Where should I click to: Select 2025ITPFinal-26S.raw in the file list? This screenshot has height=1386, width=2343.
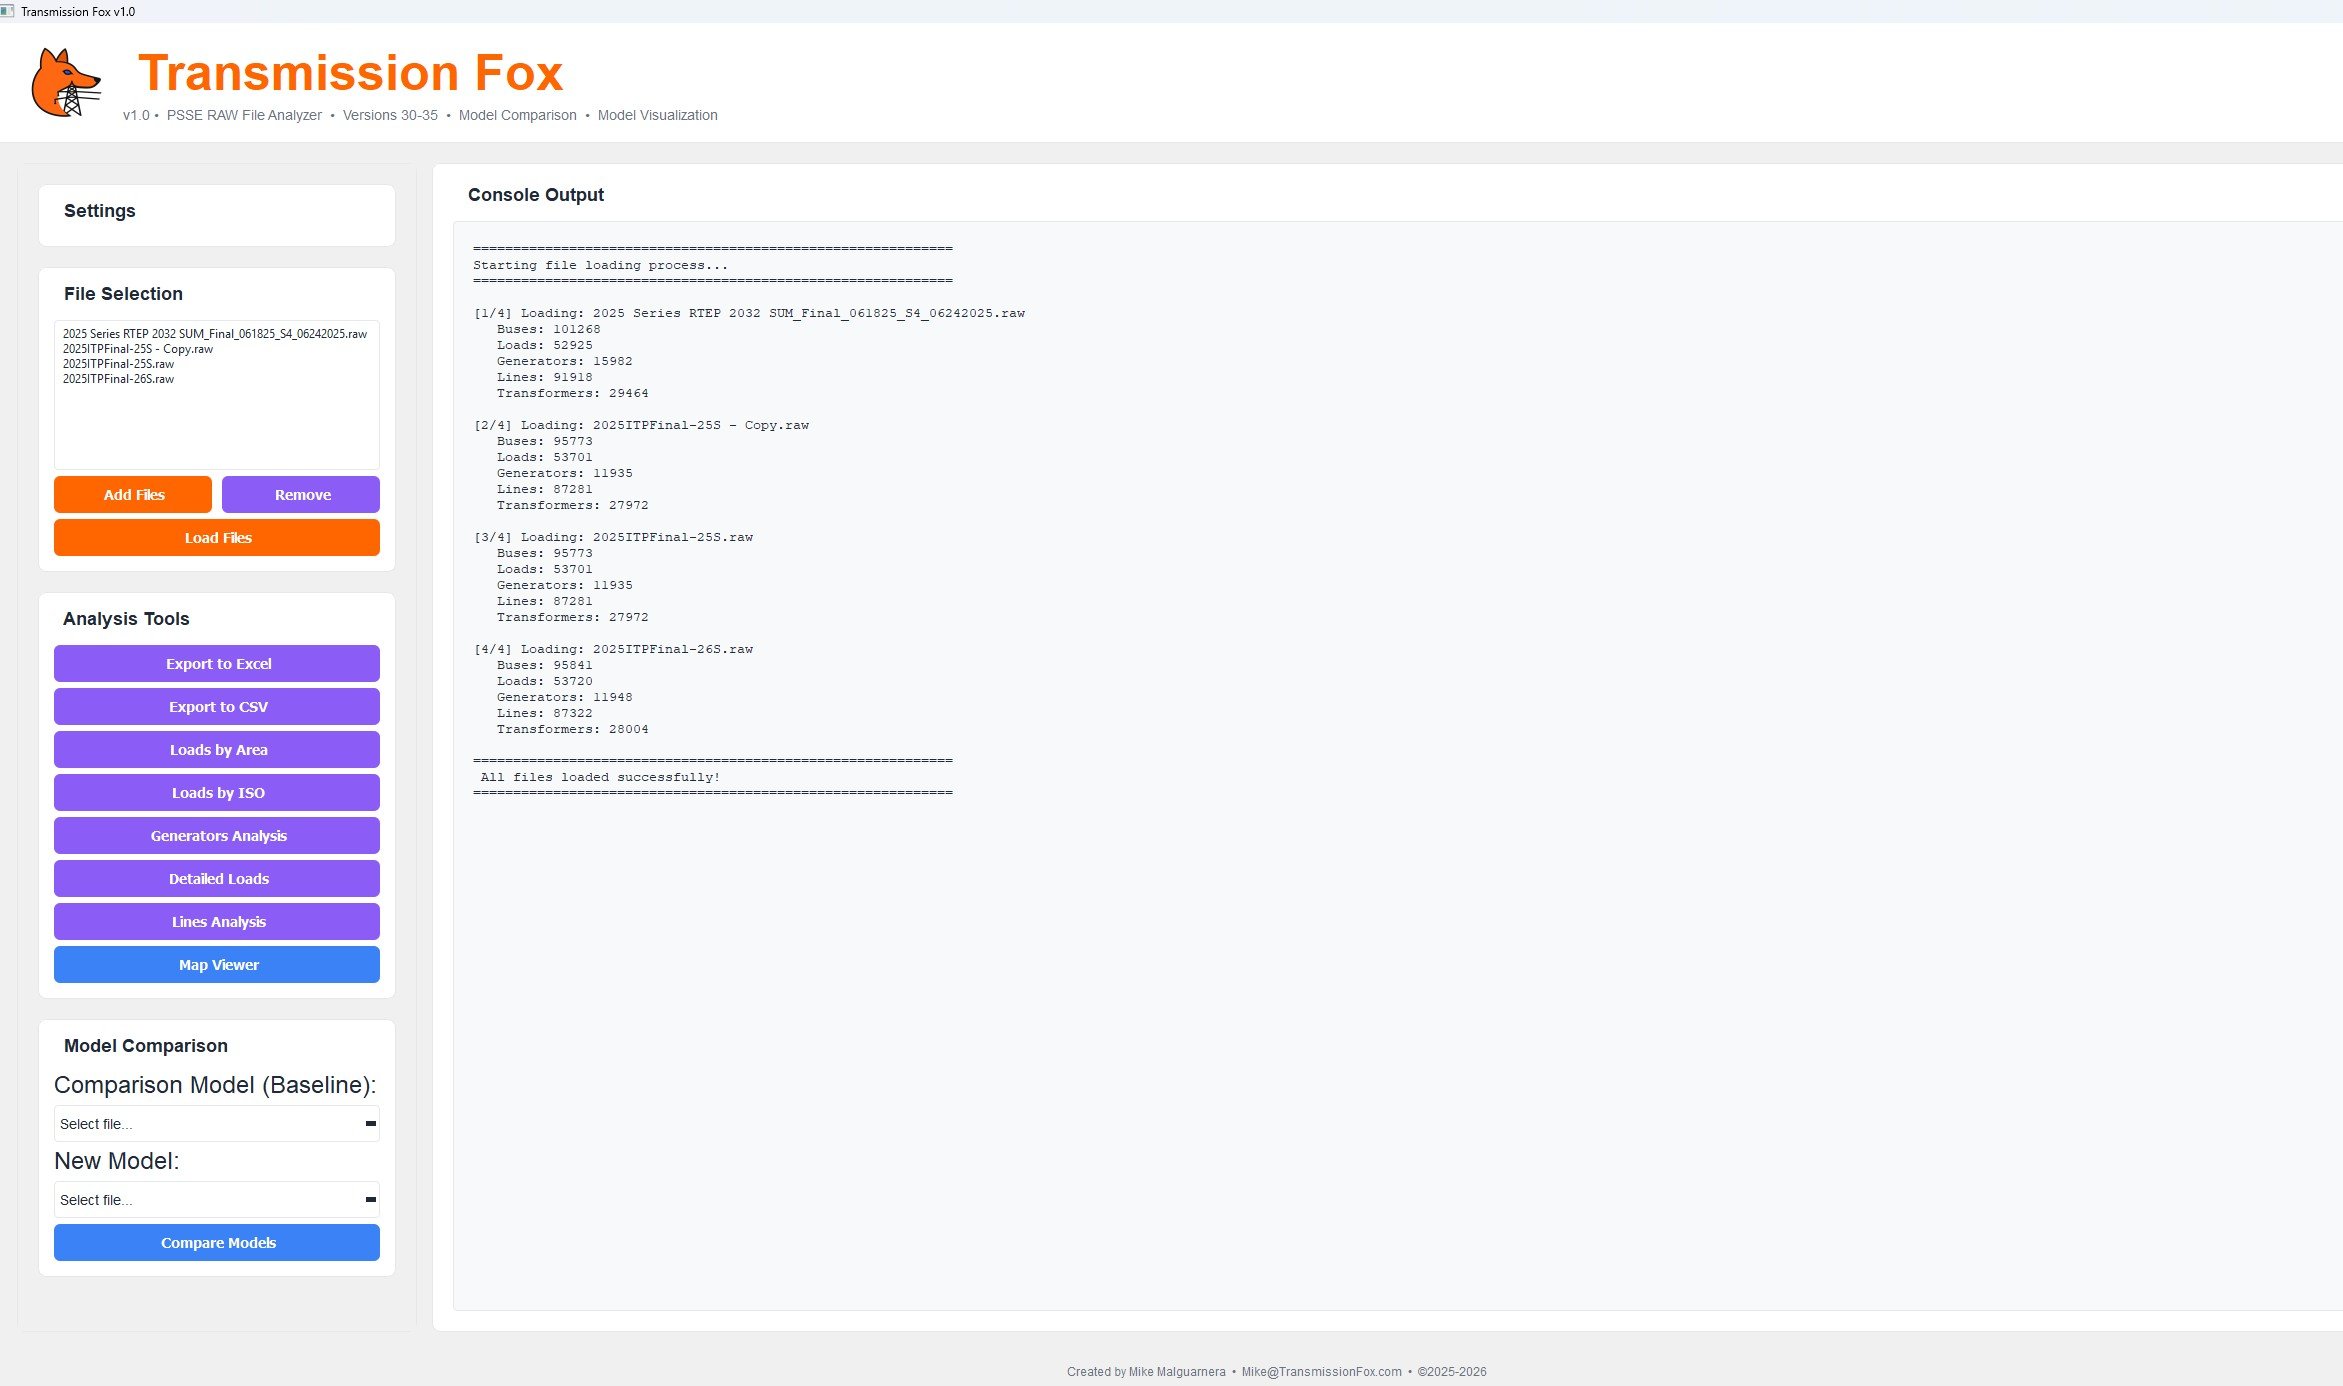(118, 379)
